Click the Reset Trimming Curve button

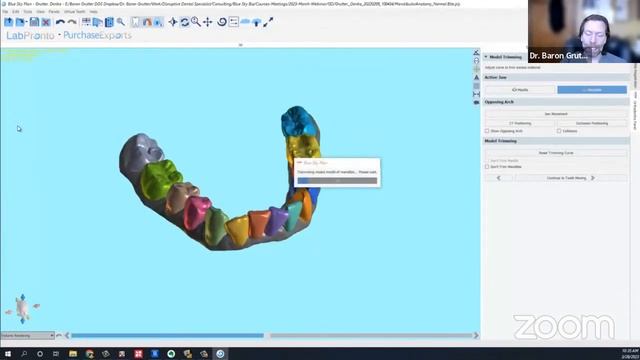556,153
